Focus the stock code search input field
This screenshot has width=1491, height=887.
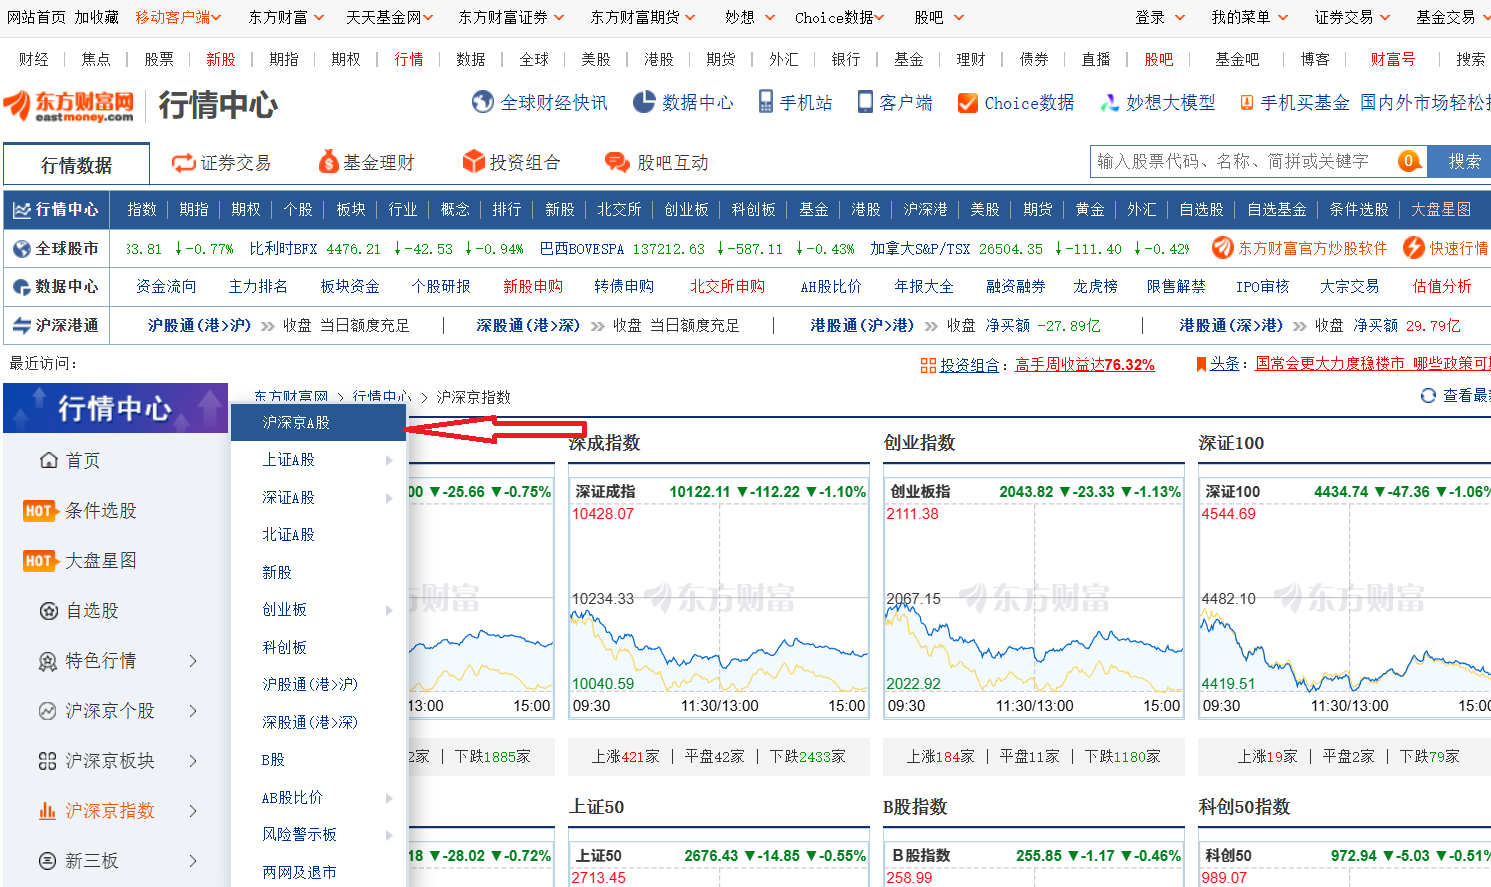point(1243,161)
